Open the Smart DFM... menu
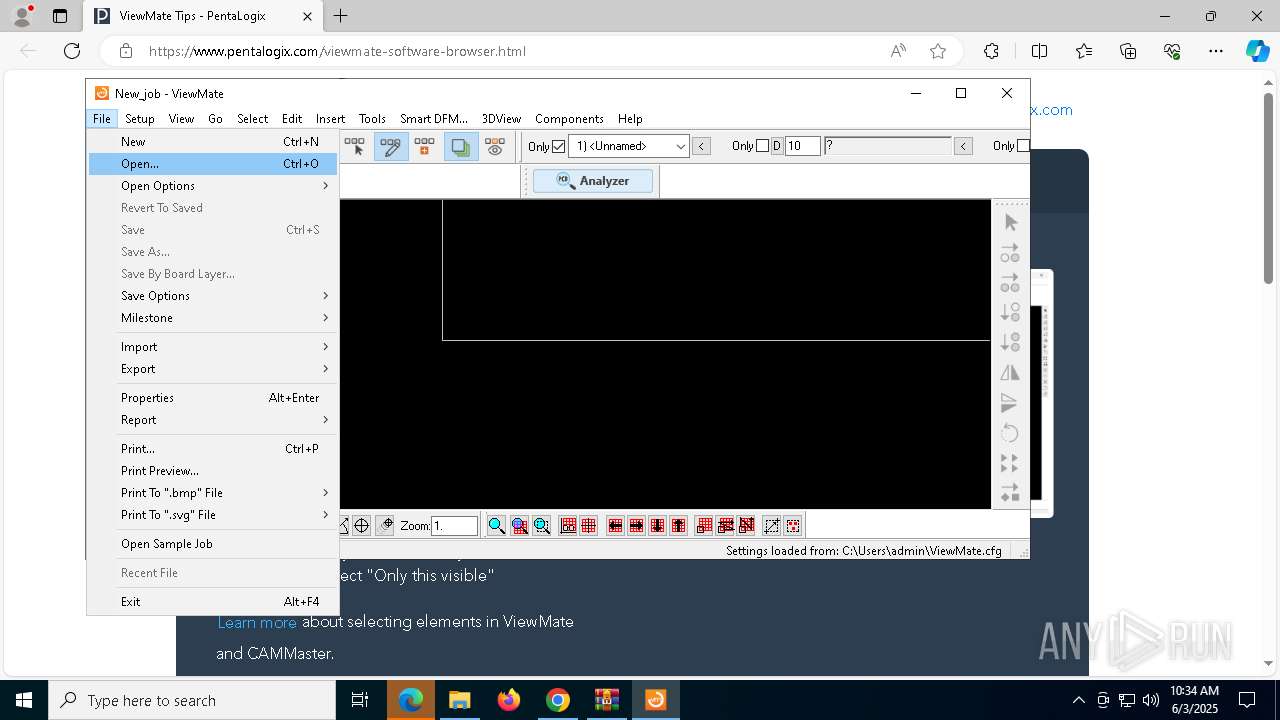 click(x=434, y=118)
